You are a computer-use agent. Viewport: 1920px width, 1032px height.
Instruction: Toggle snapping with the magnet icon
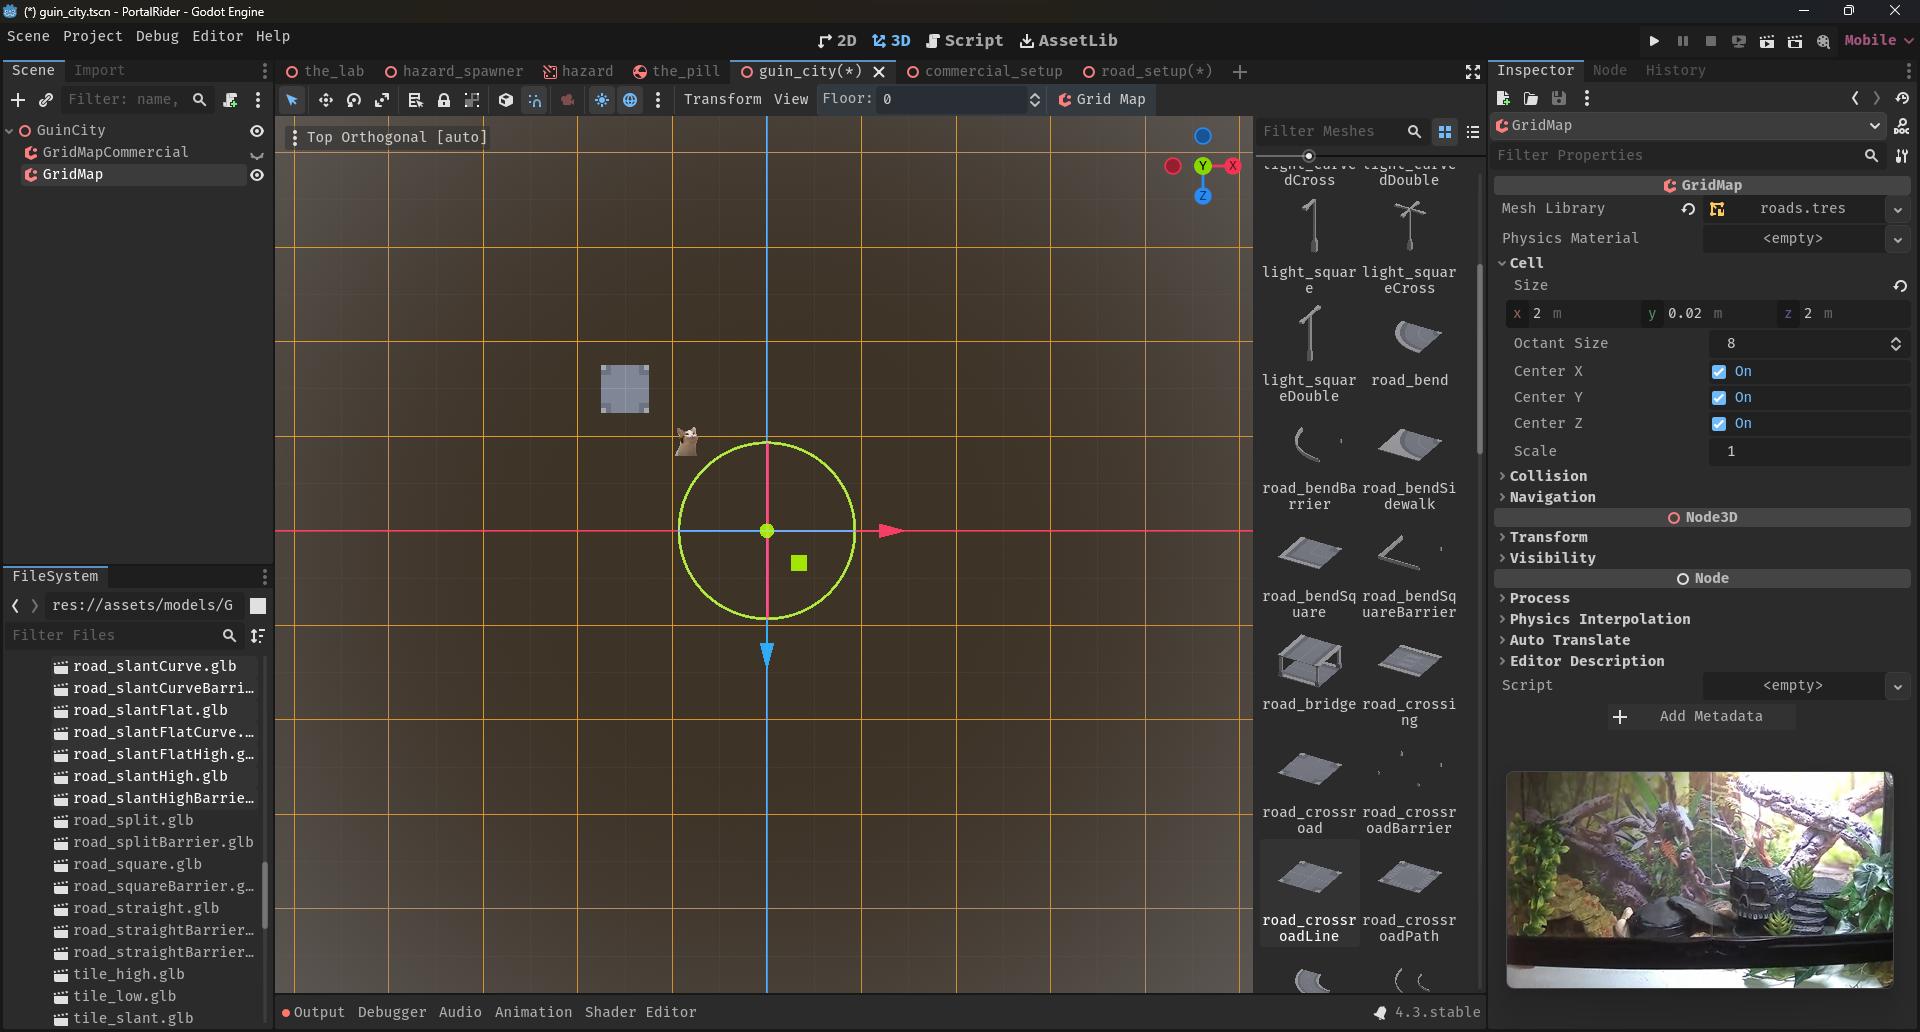[536, 100]
